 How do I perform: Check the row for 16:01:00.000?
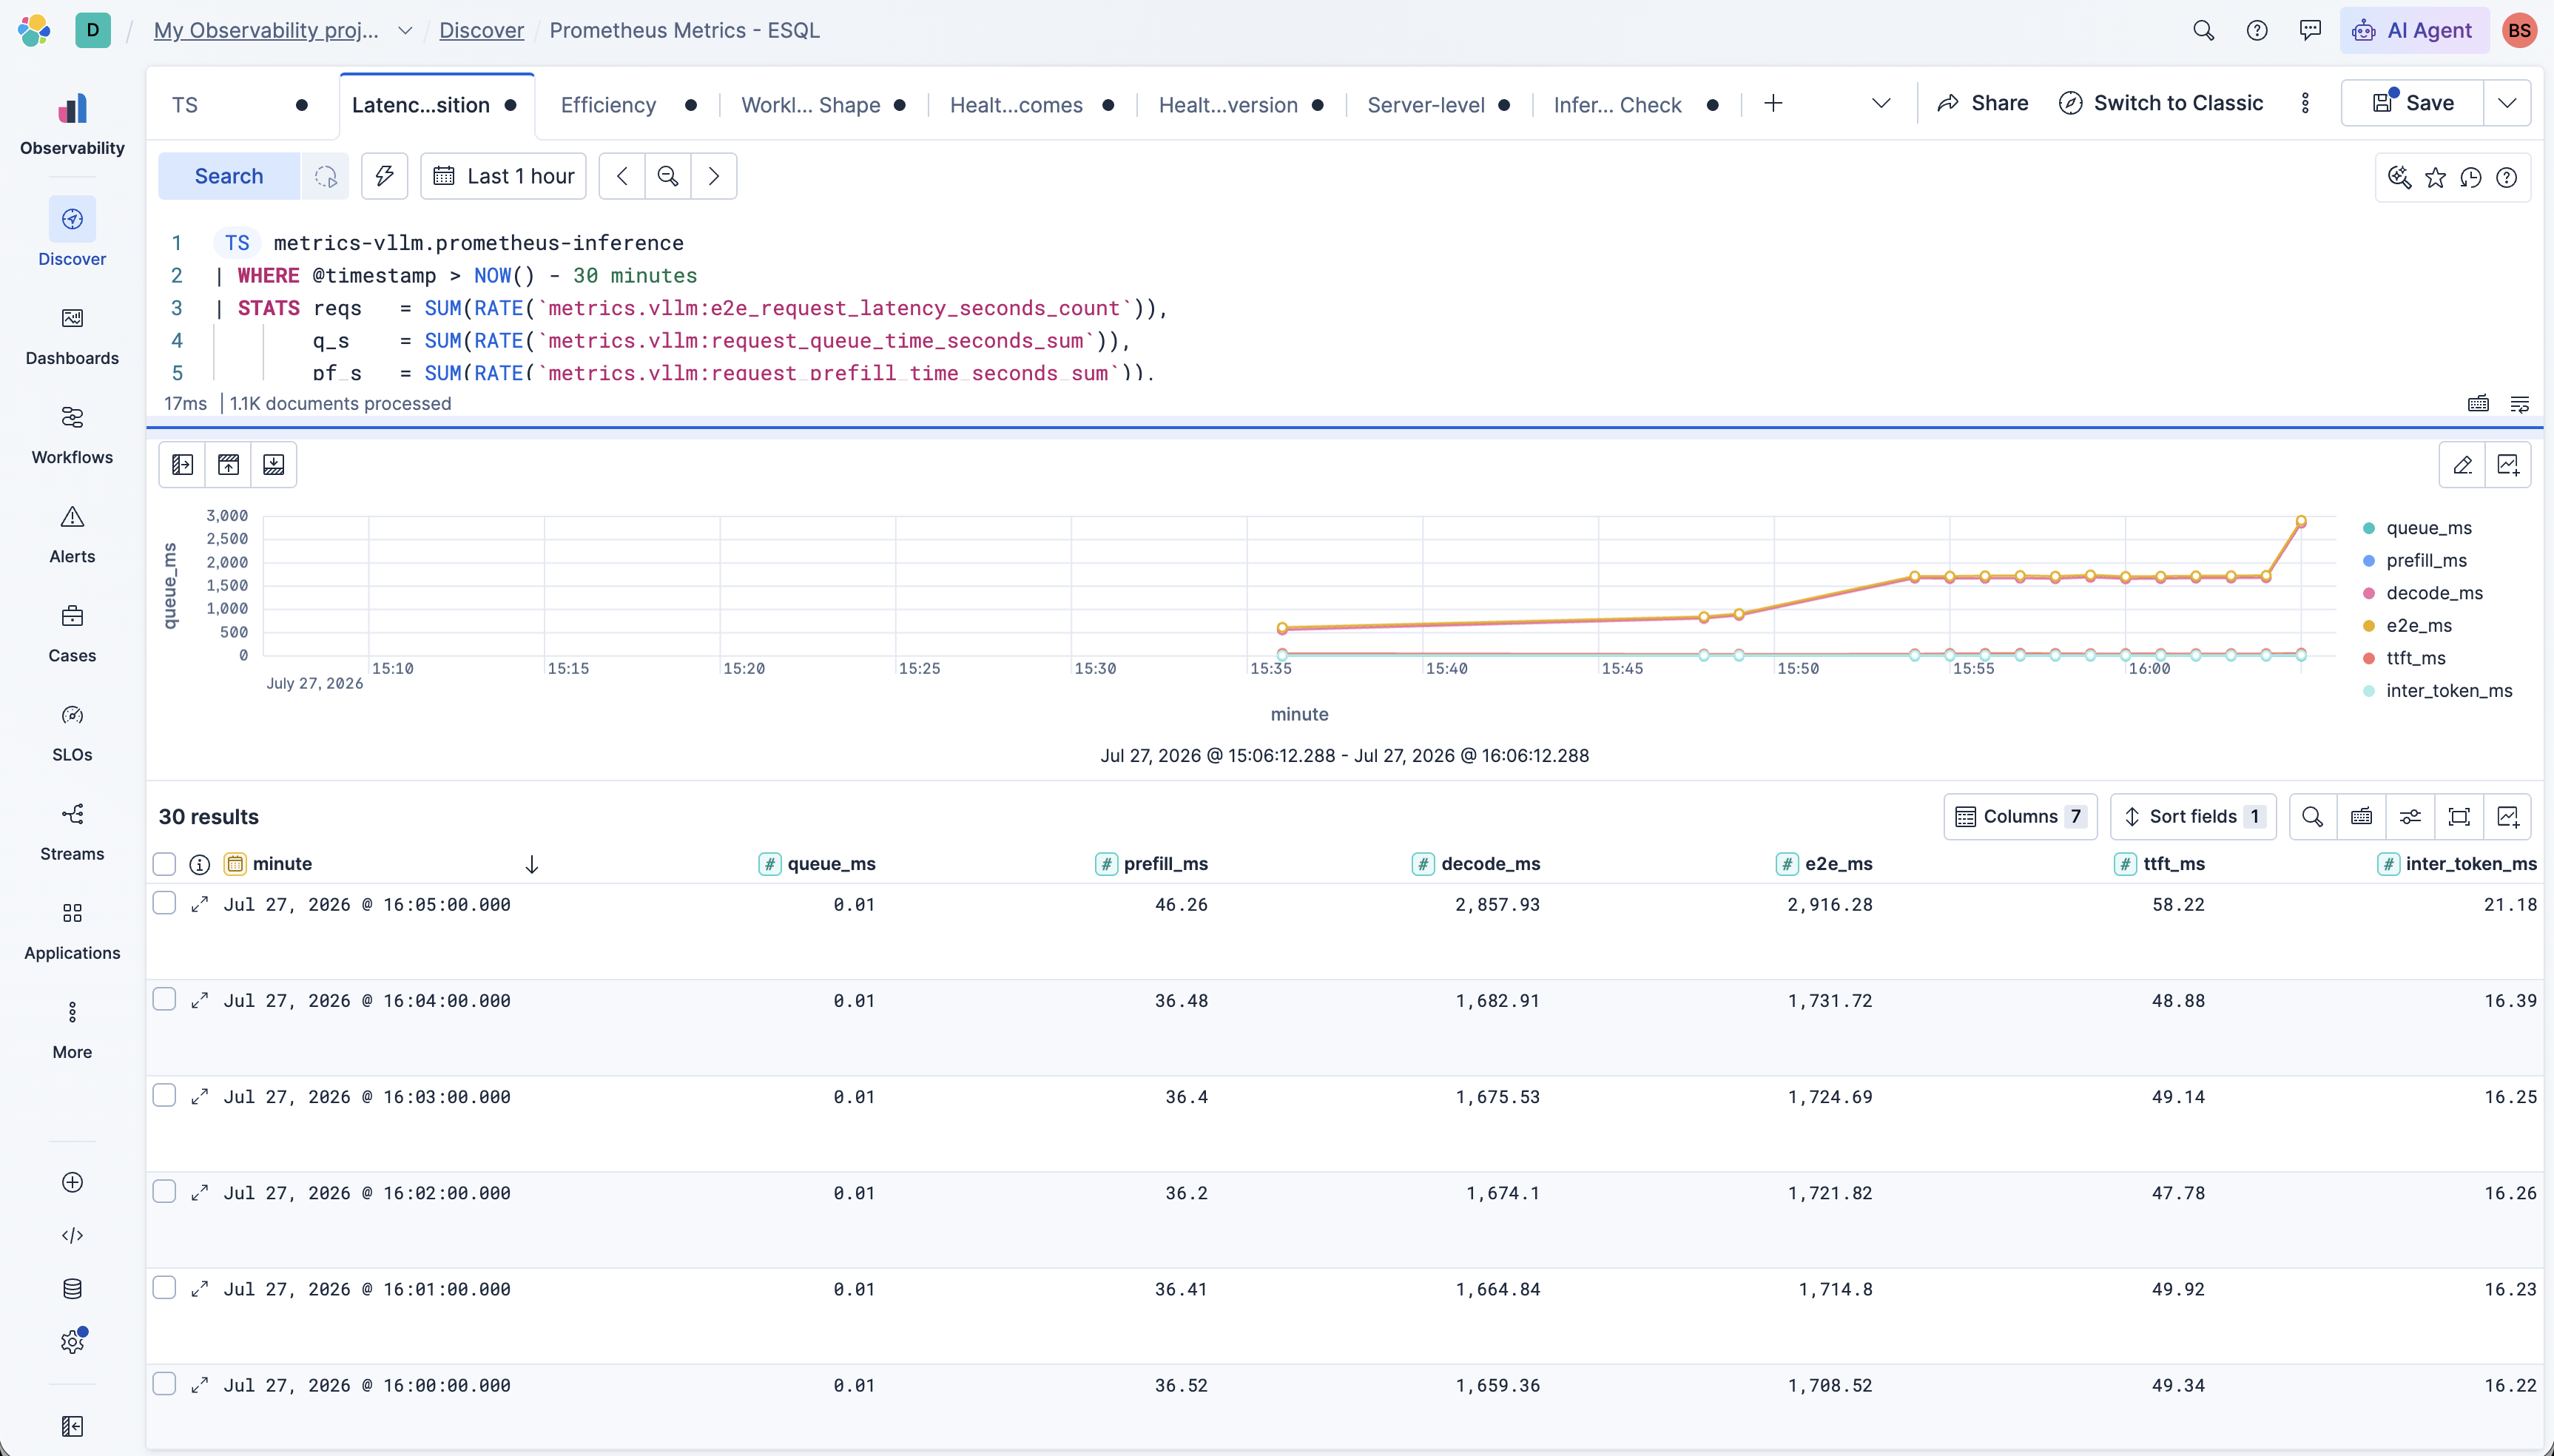164,1287
